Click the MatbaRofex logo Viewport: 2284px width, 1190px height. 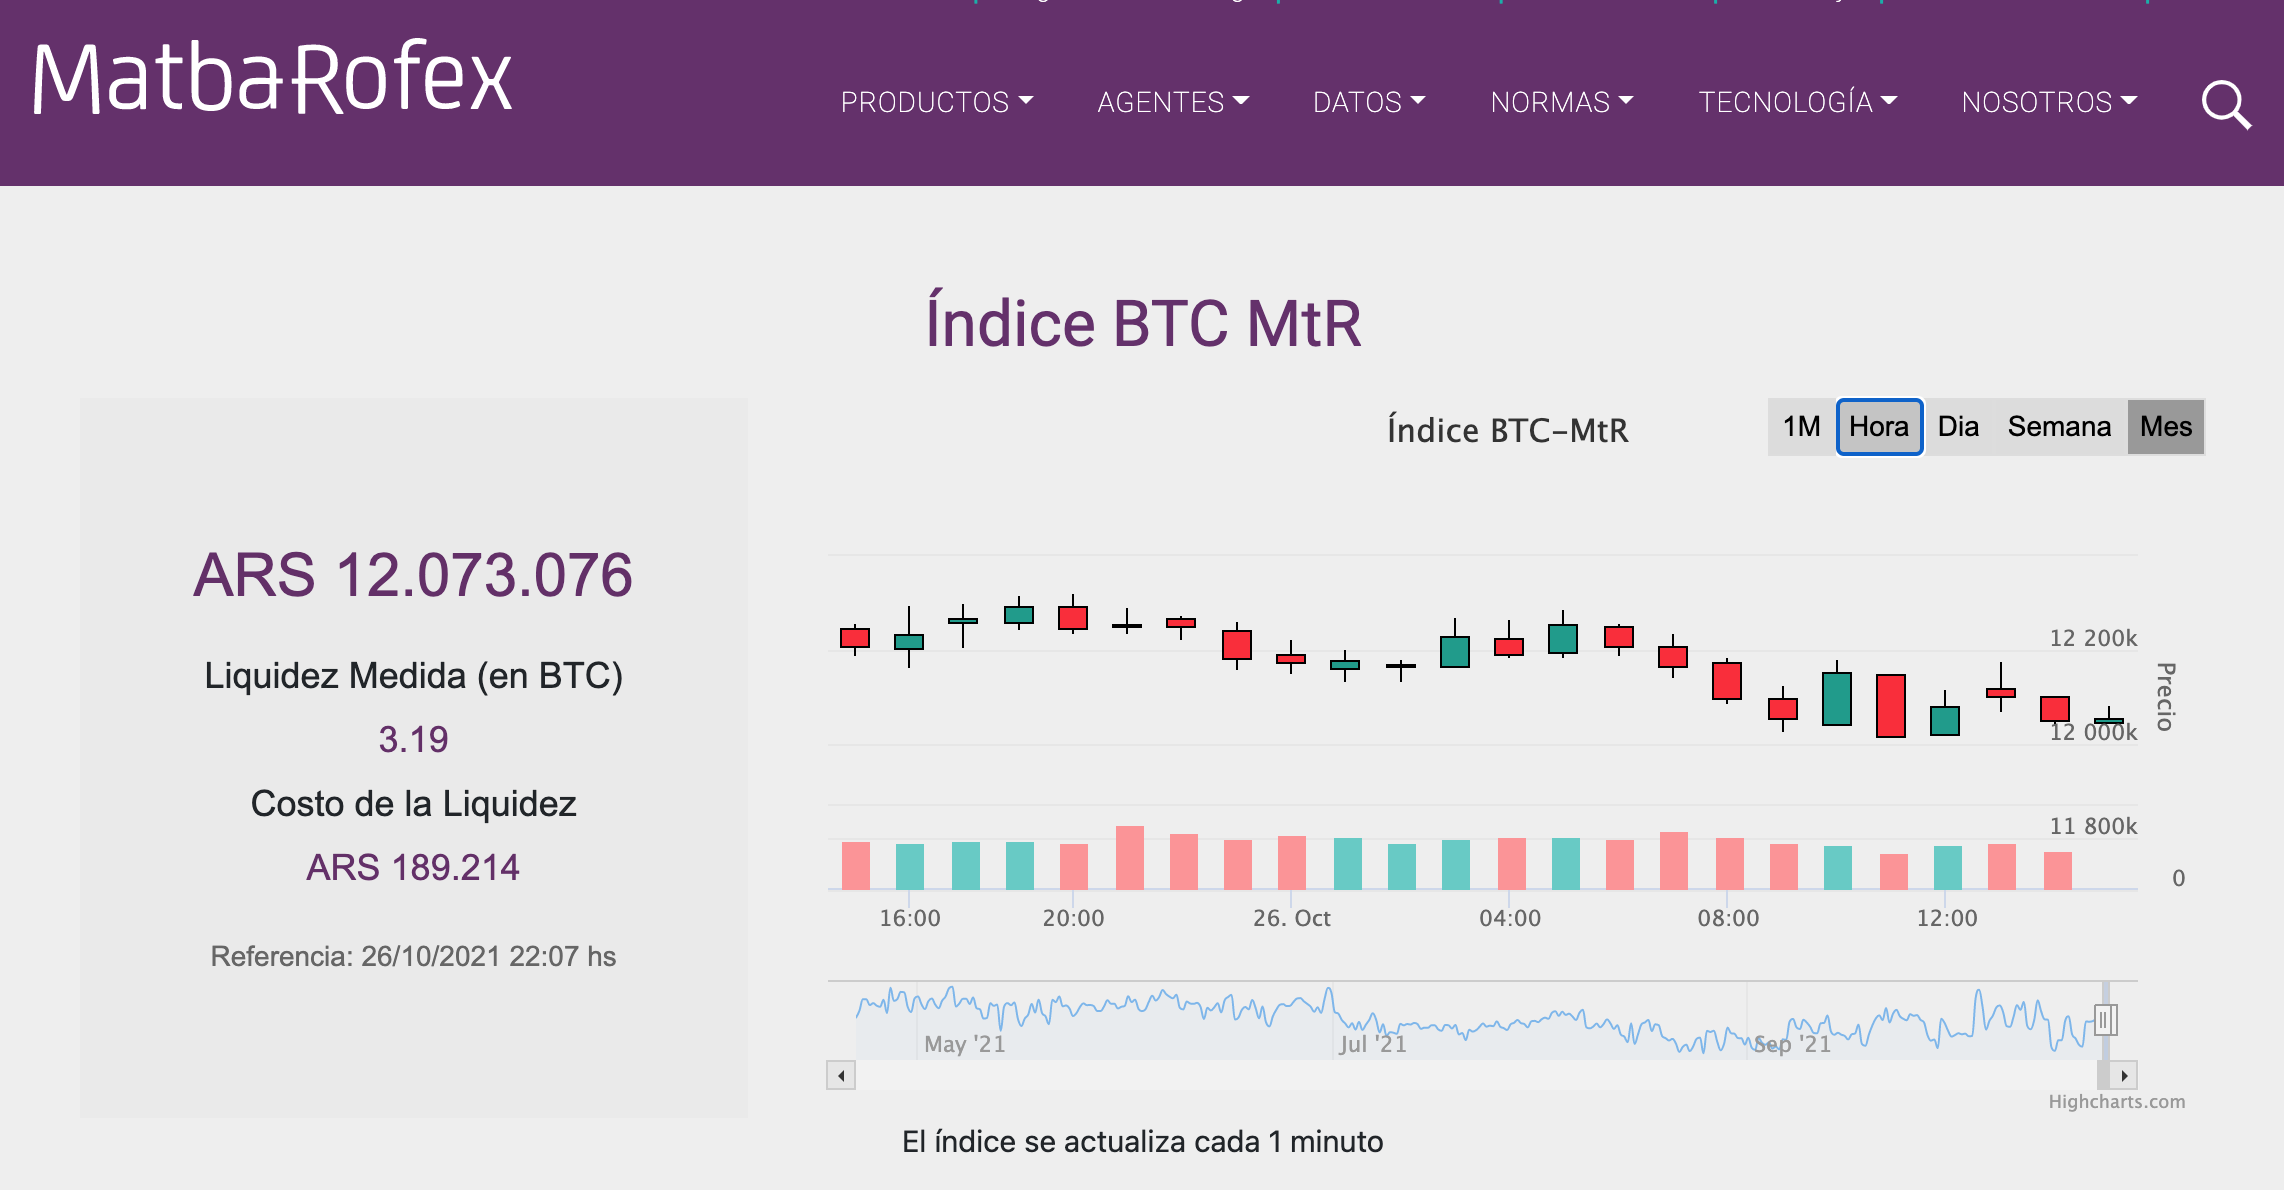(x=272, y=78)
